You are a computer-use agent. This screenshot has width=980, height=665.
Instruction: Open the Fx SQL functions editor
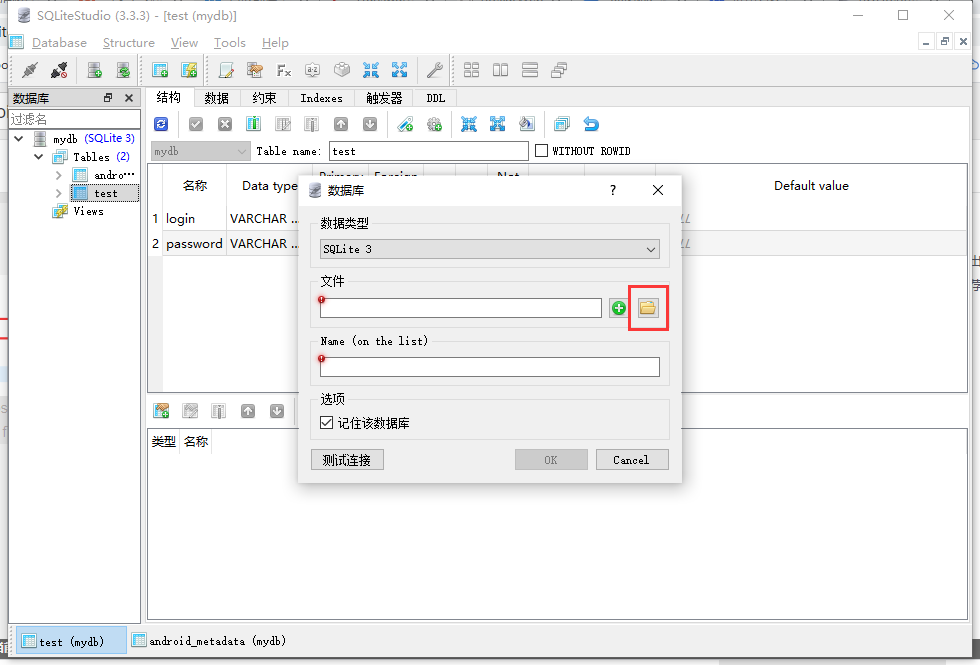[284, 70]
